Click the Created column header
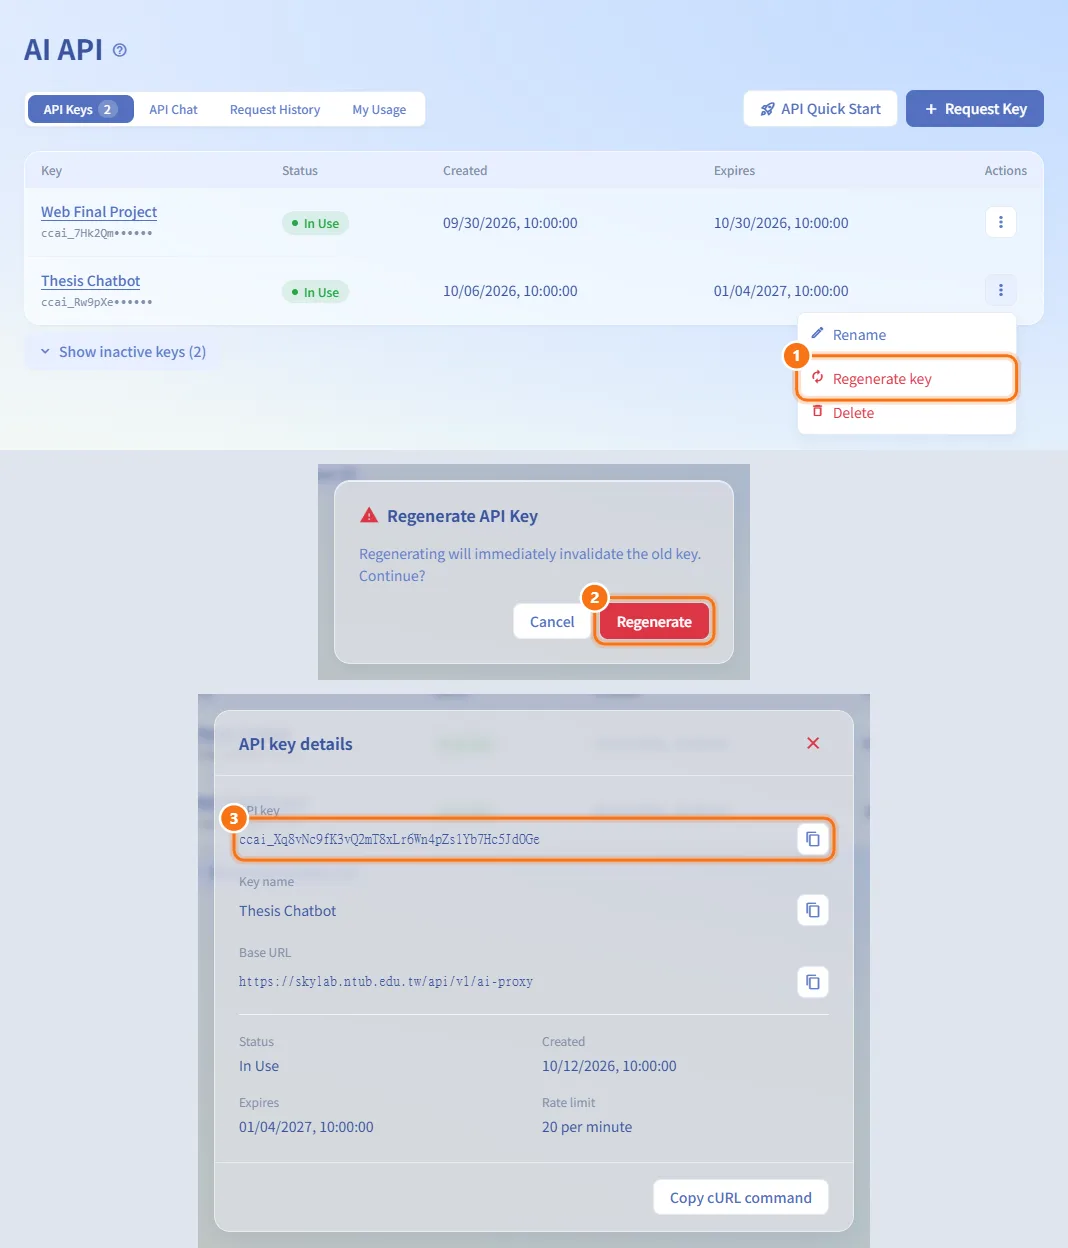Screen dimensions: 1068x1248 465,171
